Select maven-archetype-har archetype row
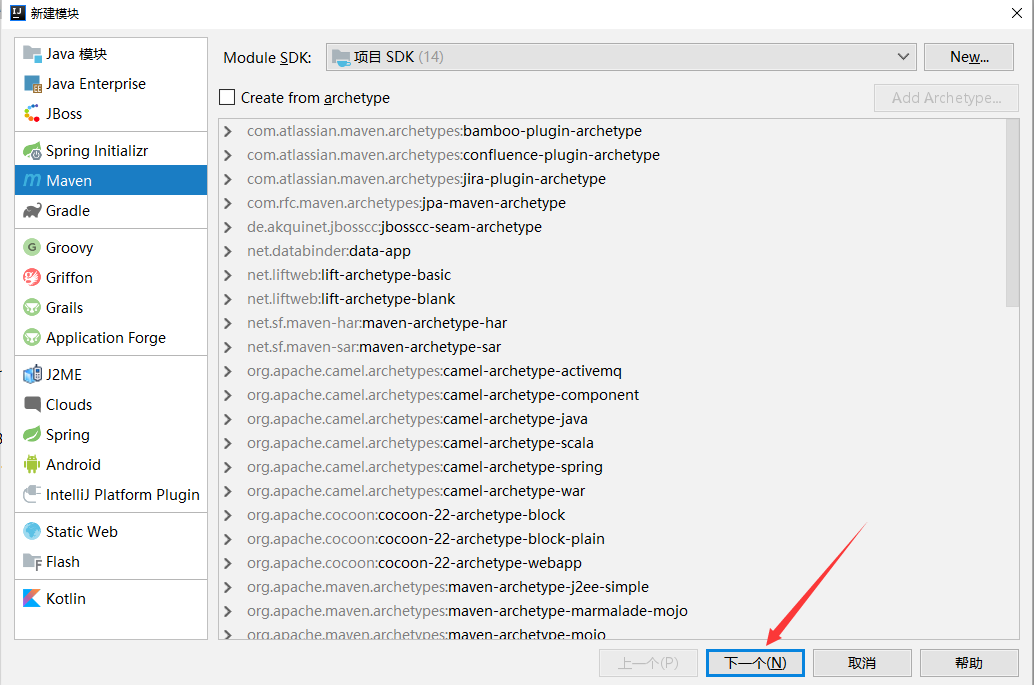Viewport: 1034px width, 685px height. click(x=612, y=323)
